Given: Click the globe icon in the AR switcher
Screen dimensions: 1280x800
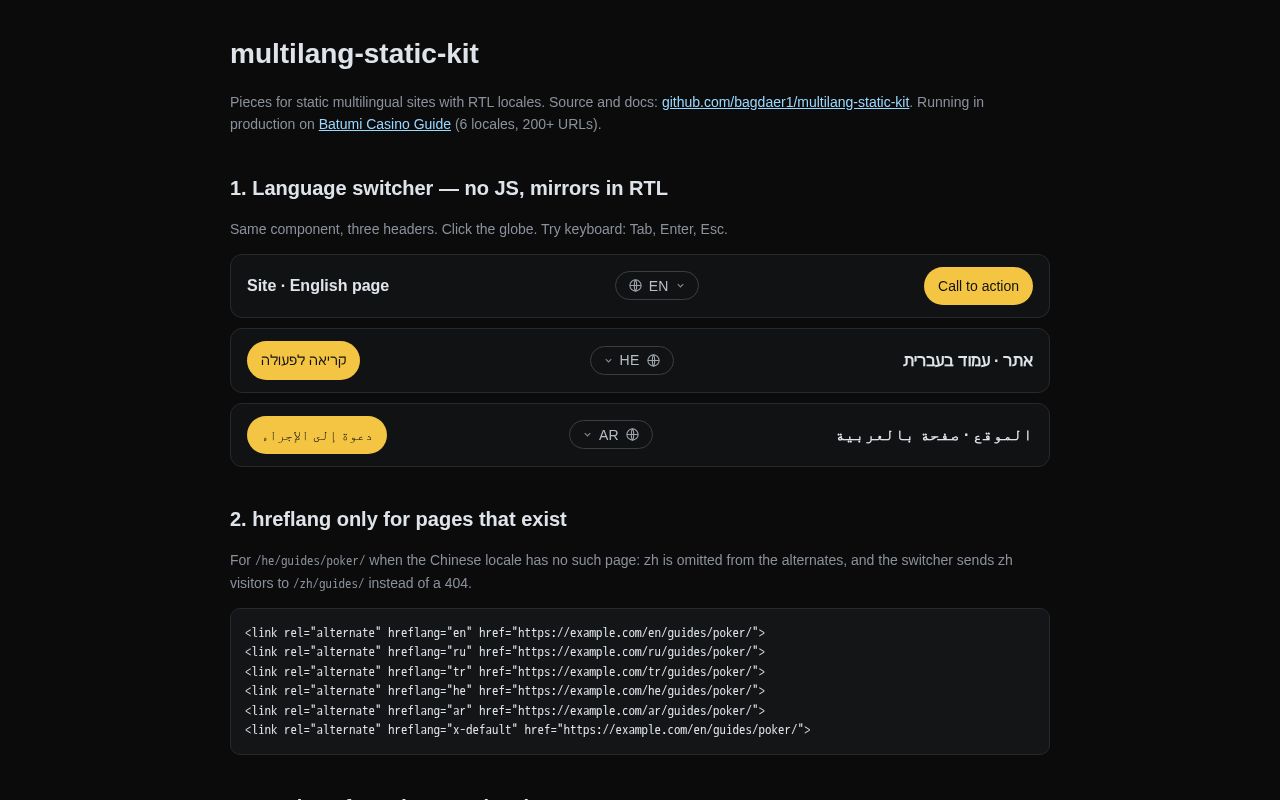Looking at the screenshot, I should [633, 435].
